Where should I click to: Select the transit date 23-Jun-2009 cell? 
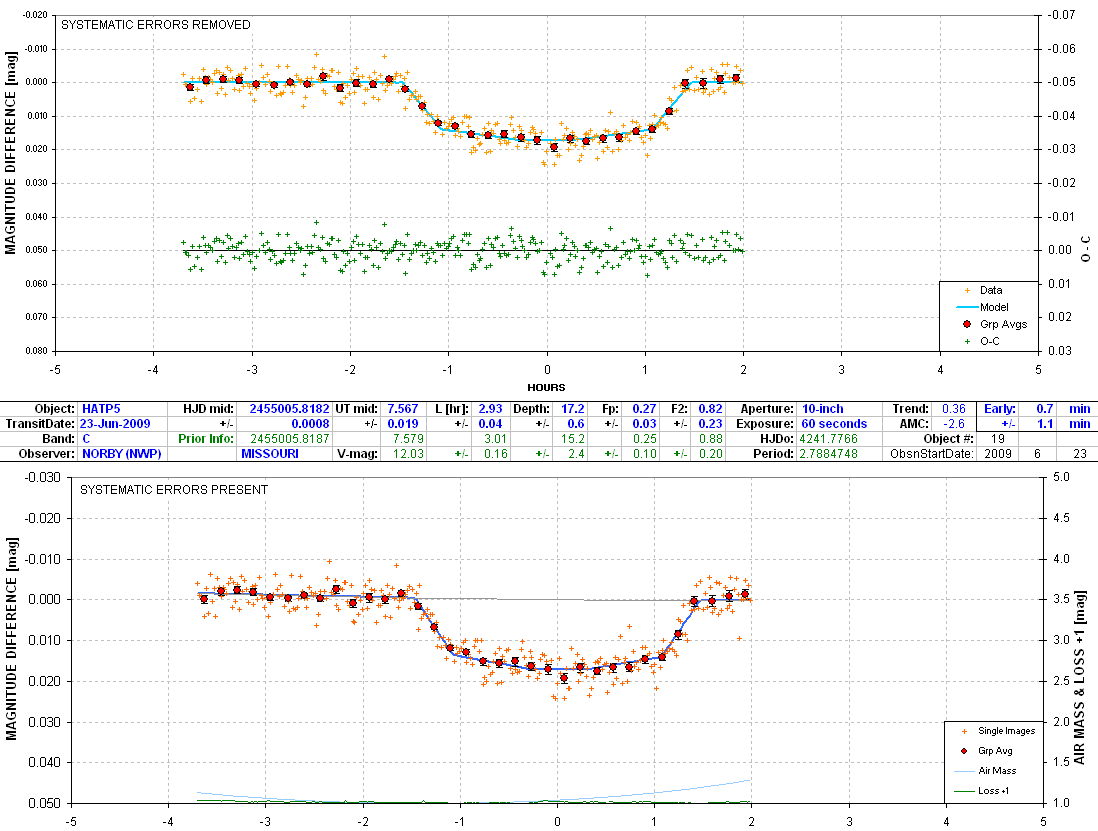click(117, 424)
